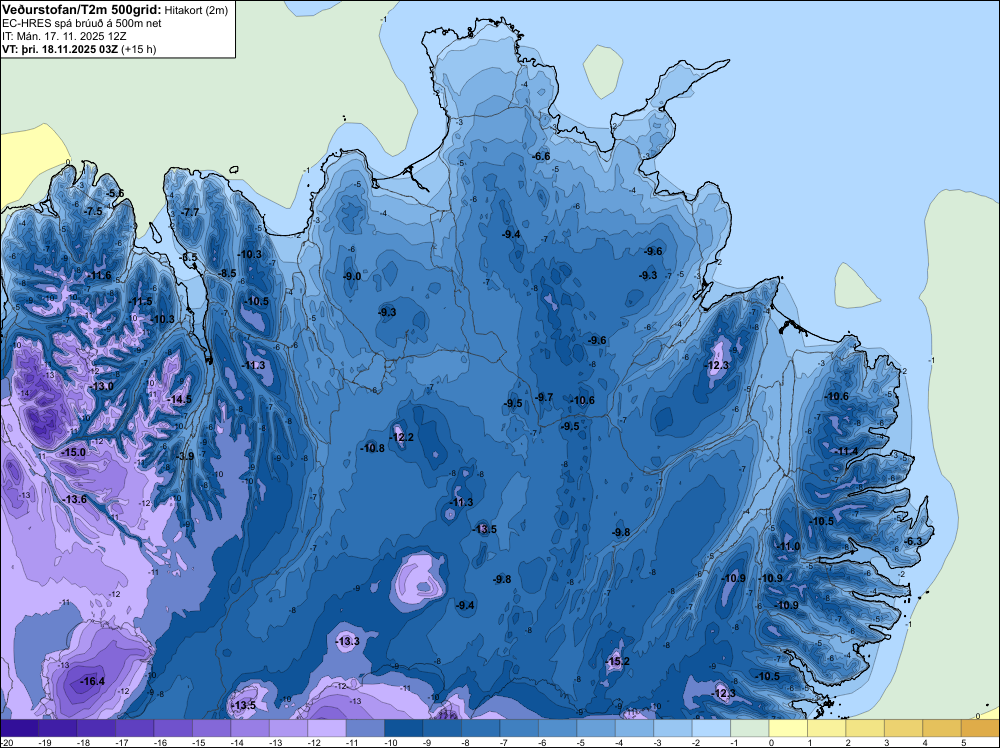
Task: Click the -12.2 temperature reading
Action: 402,437
